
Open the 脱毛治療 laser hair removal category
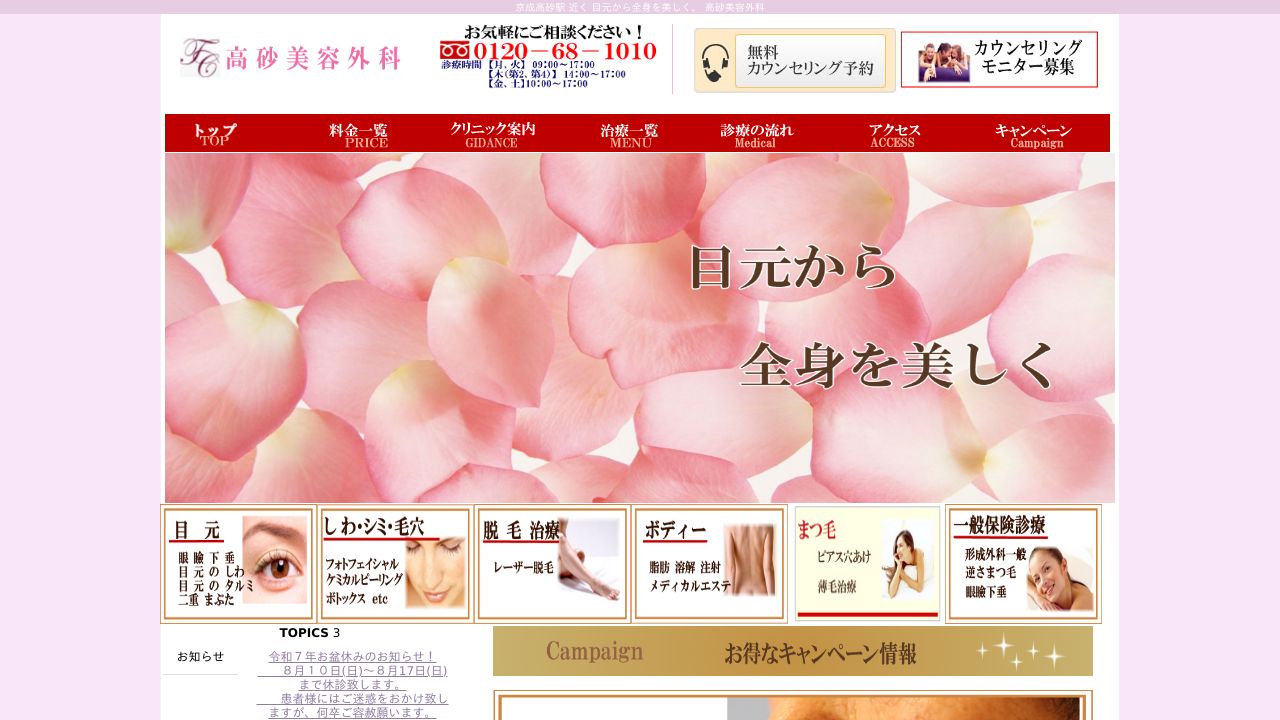(x=552, y=563)
